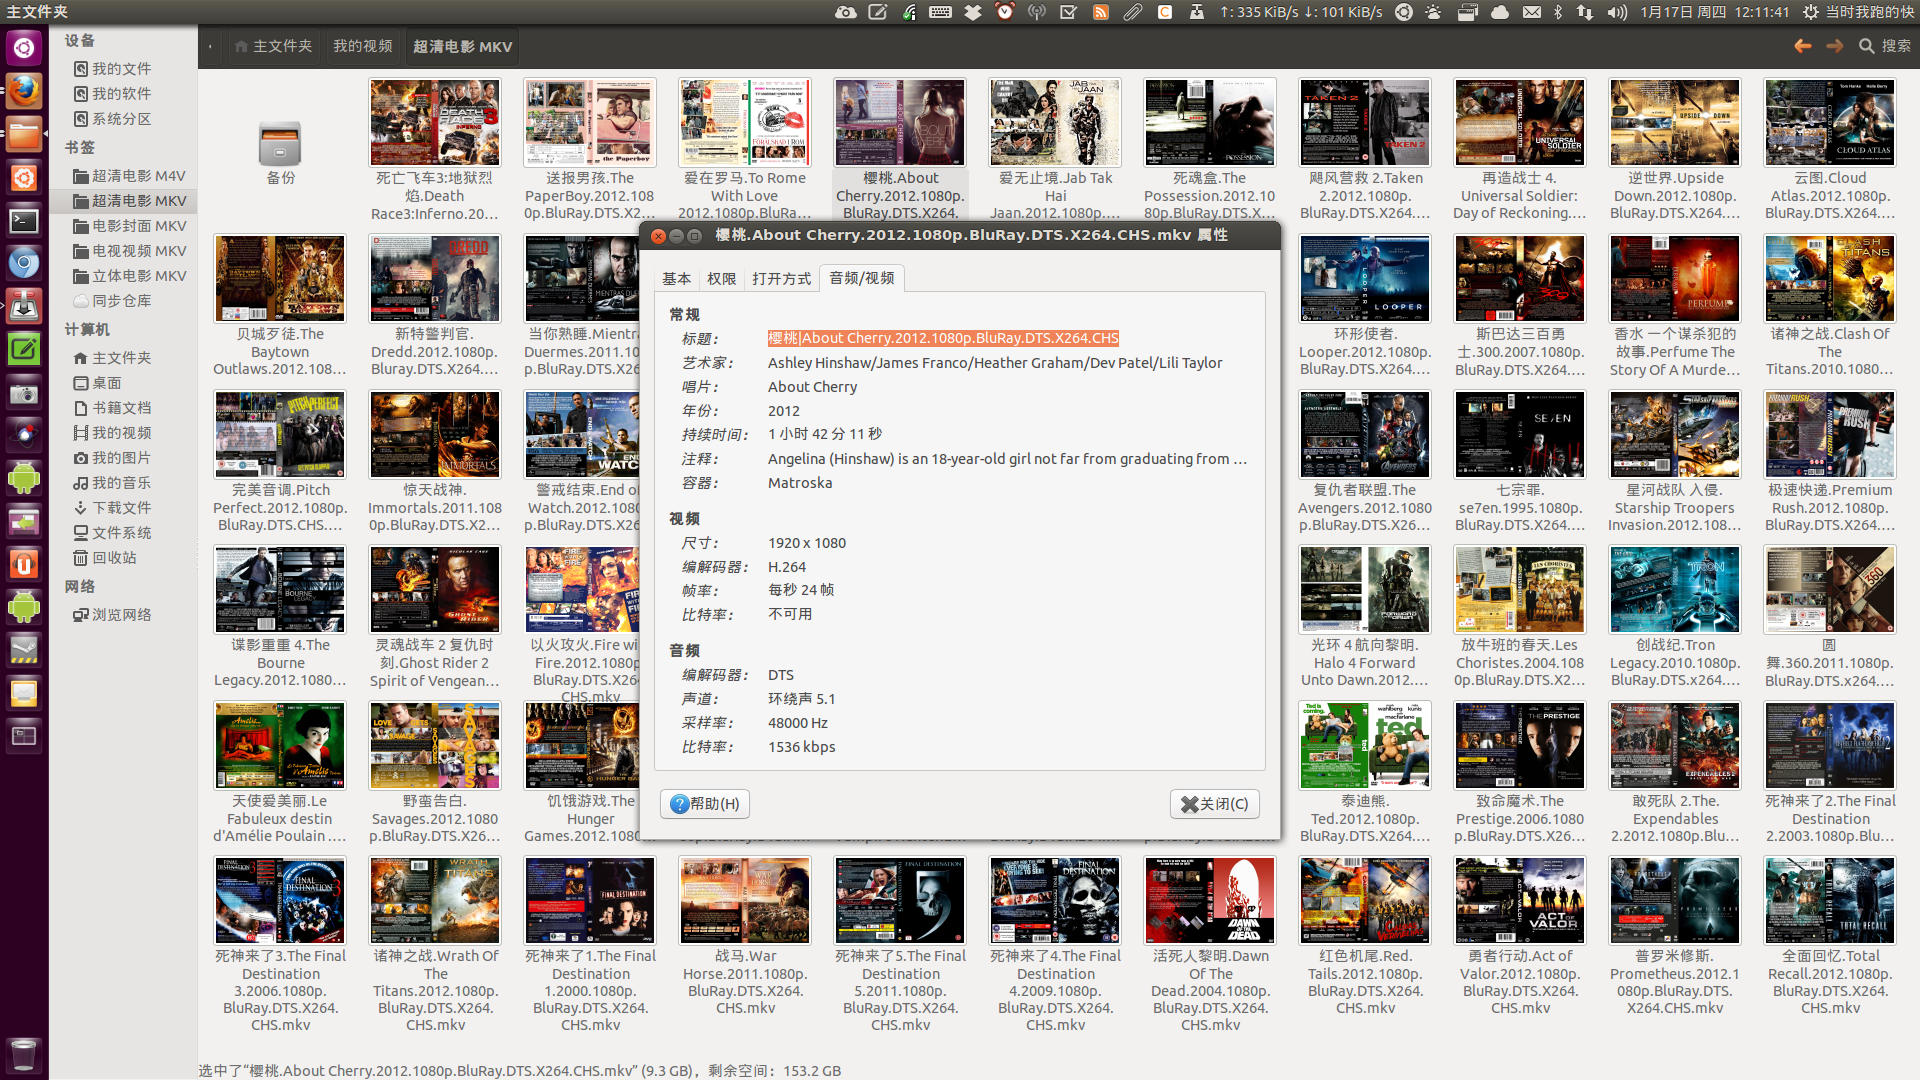This screenshot has height=1080, width=1920.
Task: Click 超清电影 MKV path bar button
Action: pos(462,46)
